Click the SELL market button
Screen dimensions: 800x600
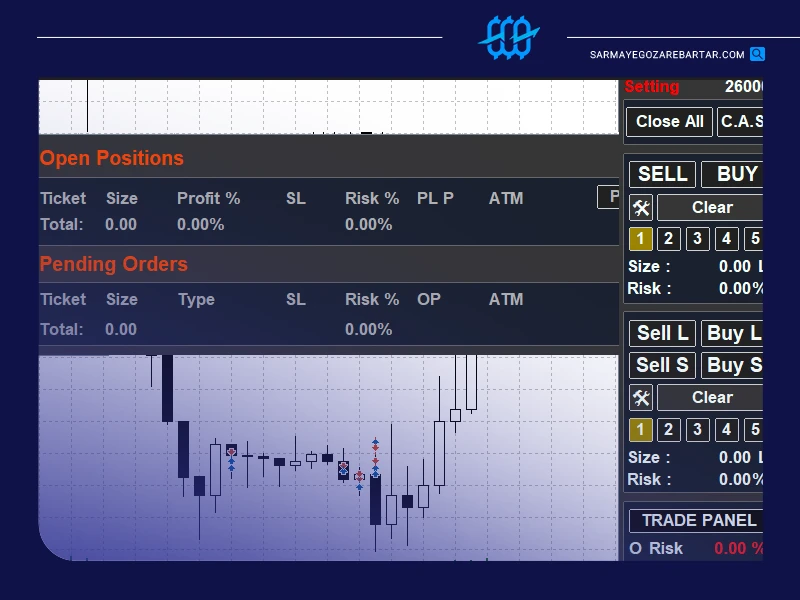pyautogui.click(x=662, y=174)
